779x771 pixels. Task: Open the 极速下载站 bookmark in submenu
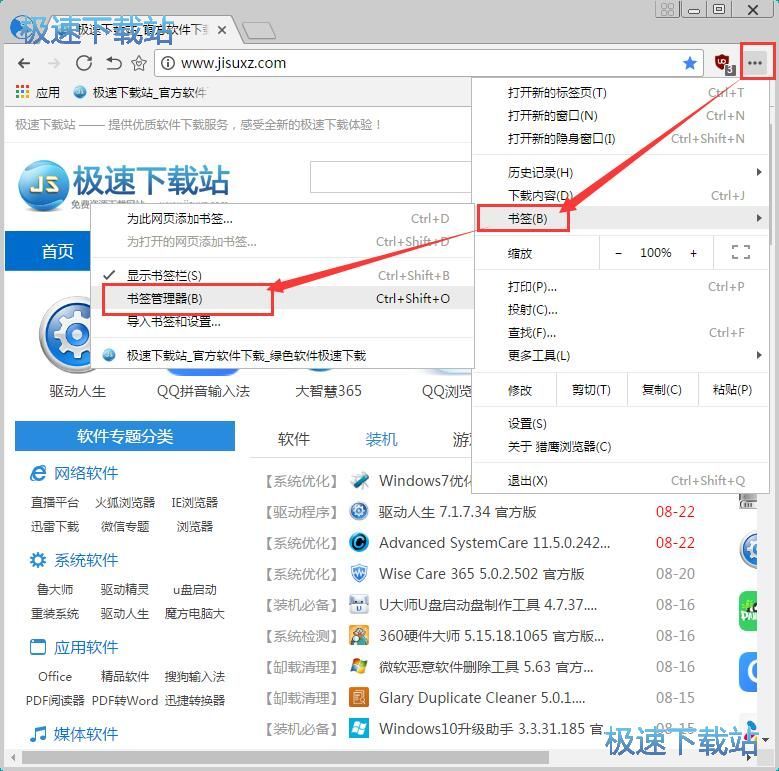(283, 355)
